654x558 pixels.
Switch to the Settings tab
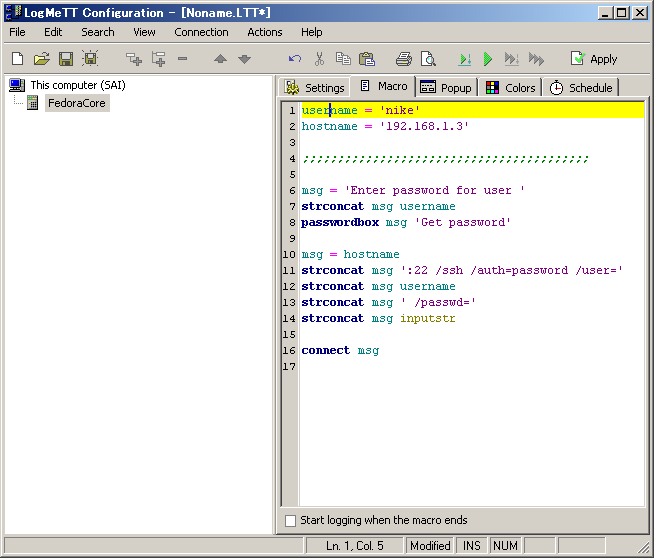314,88
